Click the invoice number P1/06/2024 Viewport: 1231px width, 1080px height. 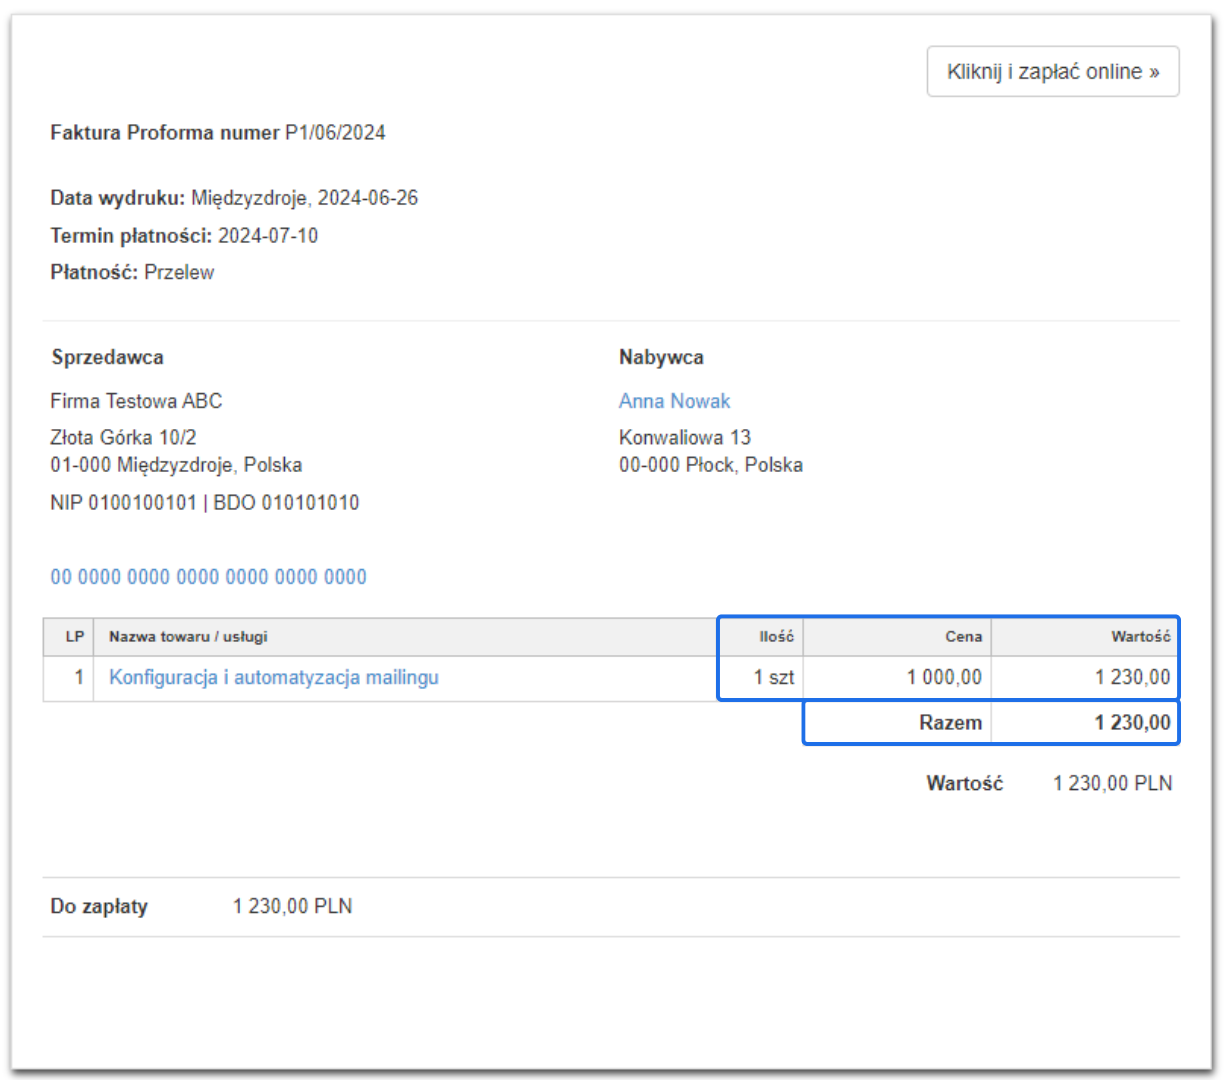[x=335, y=133]
